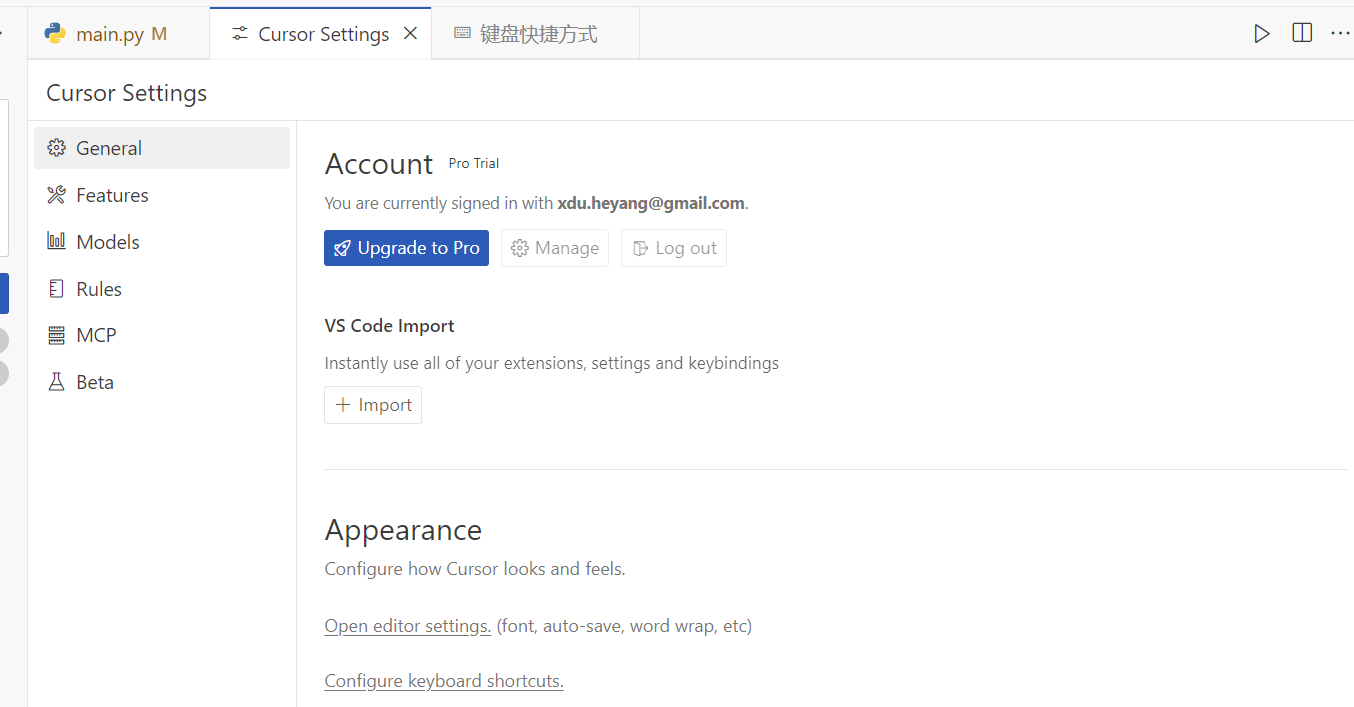
Task: Click the Rules notebook icon
Action: tap(57, 289)
